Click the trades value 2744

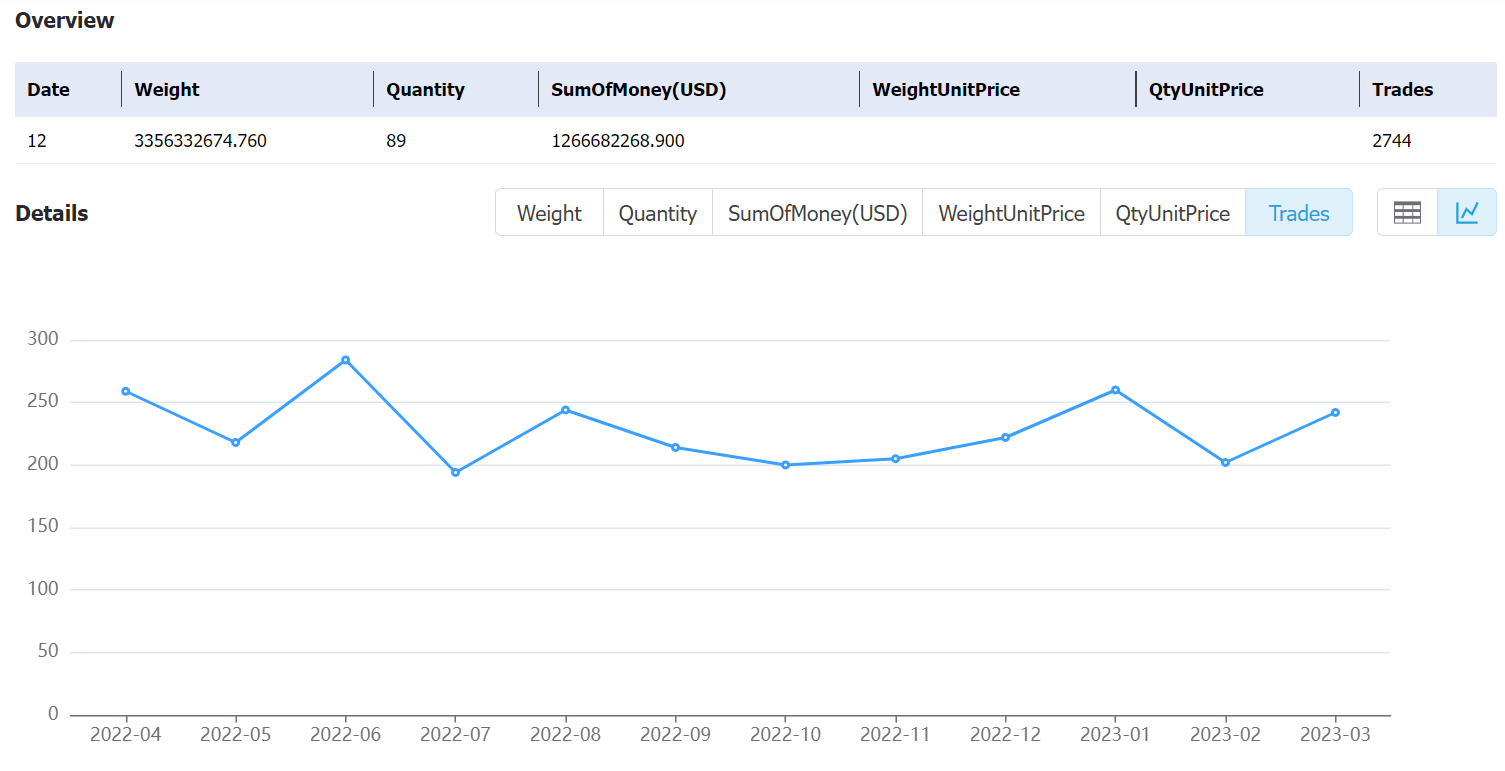point(1392,141)
